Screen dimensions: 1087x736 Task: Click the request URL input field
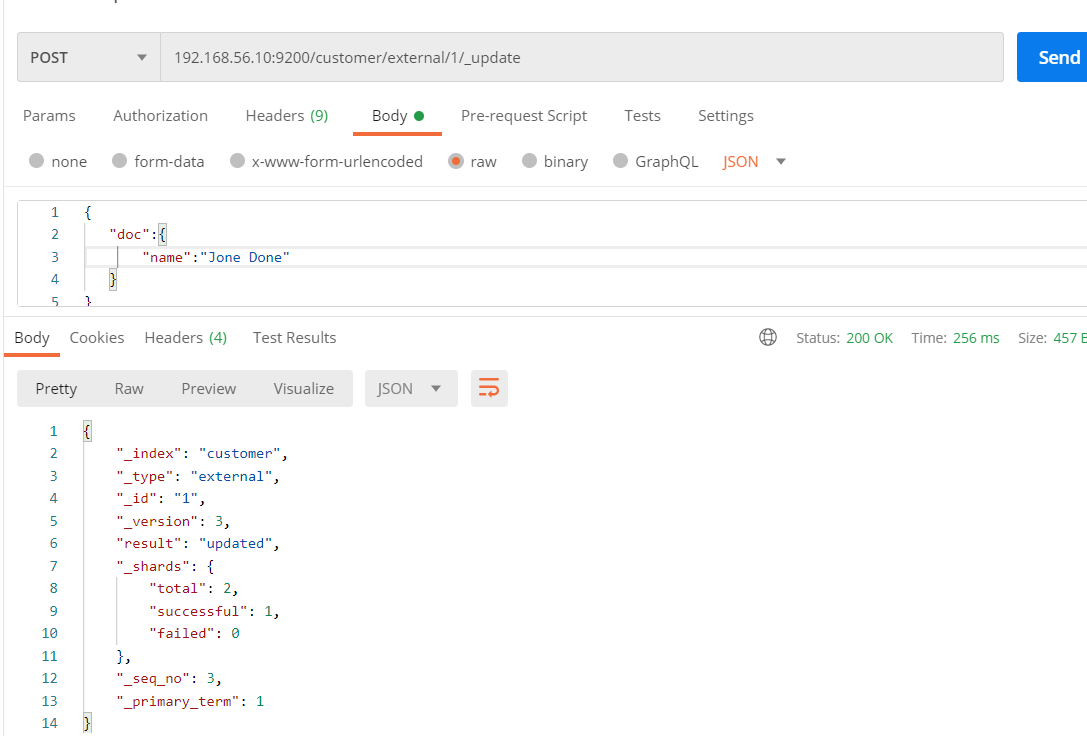point(582,57)
